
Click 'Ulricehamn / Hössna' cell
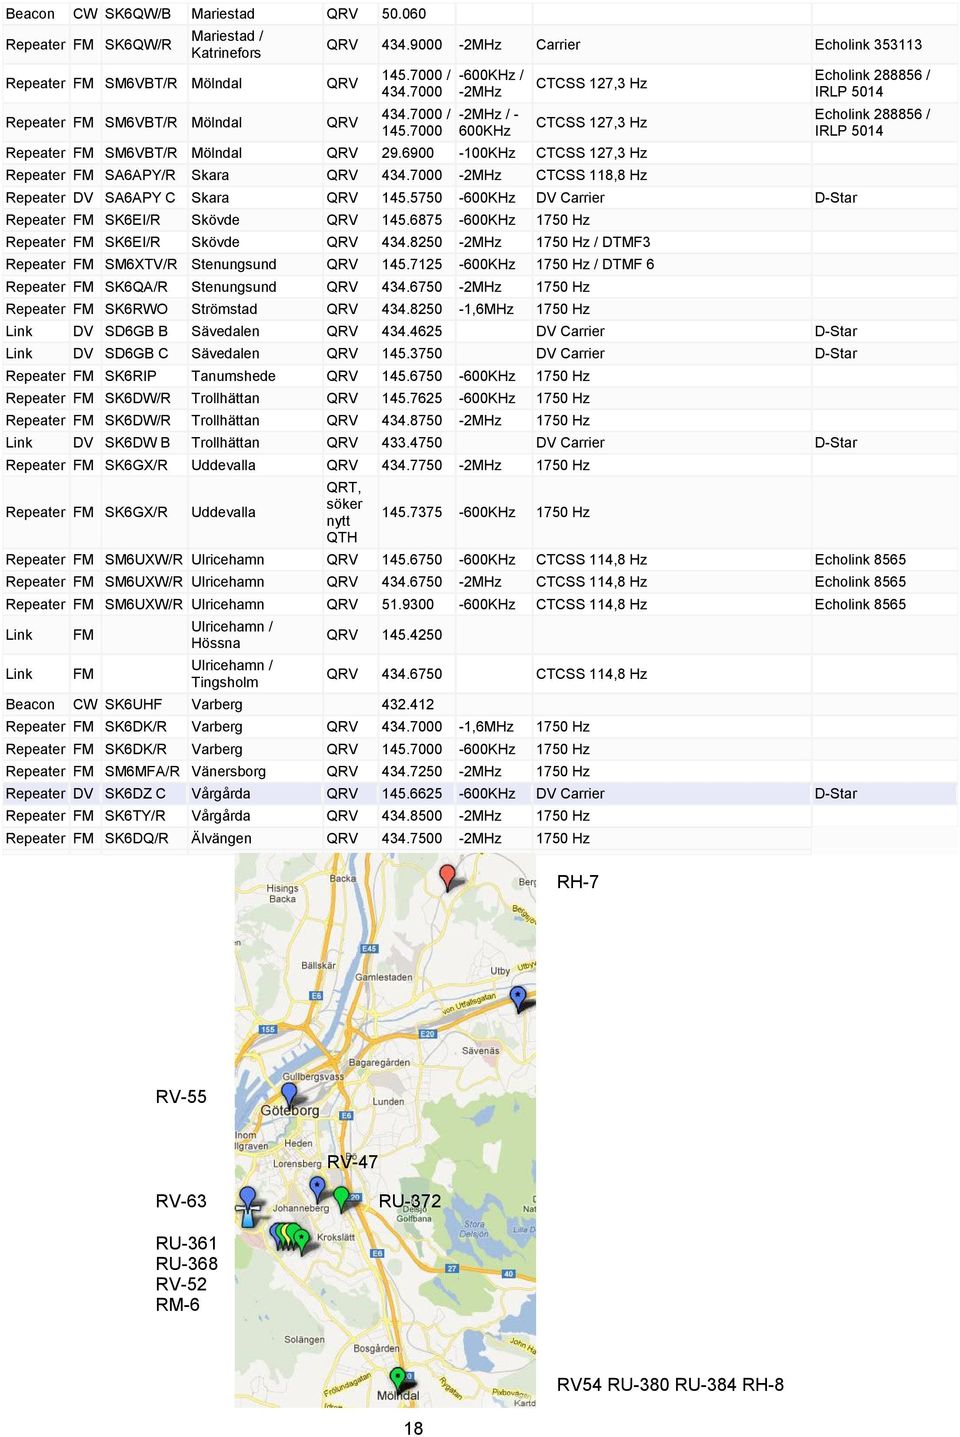pyautogui.click(x=232, y=635)
